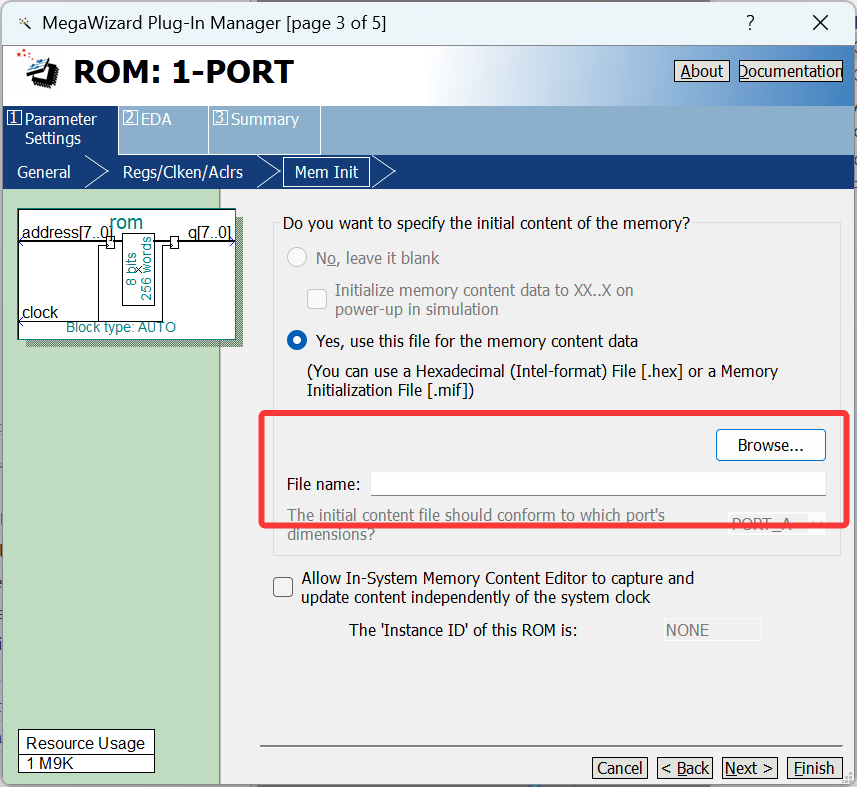Check 'Initialize memory content data to XX..X'
Screen dimensions: 857x787
pyautogui.click(x=317, y=299)
